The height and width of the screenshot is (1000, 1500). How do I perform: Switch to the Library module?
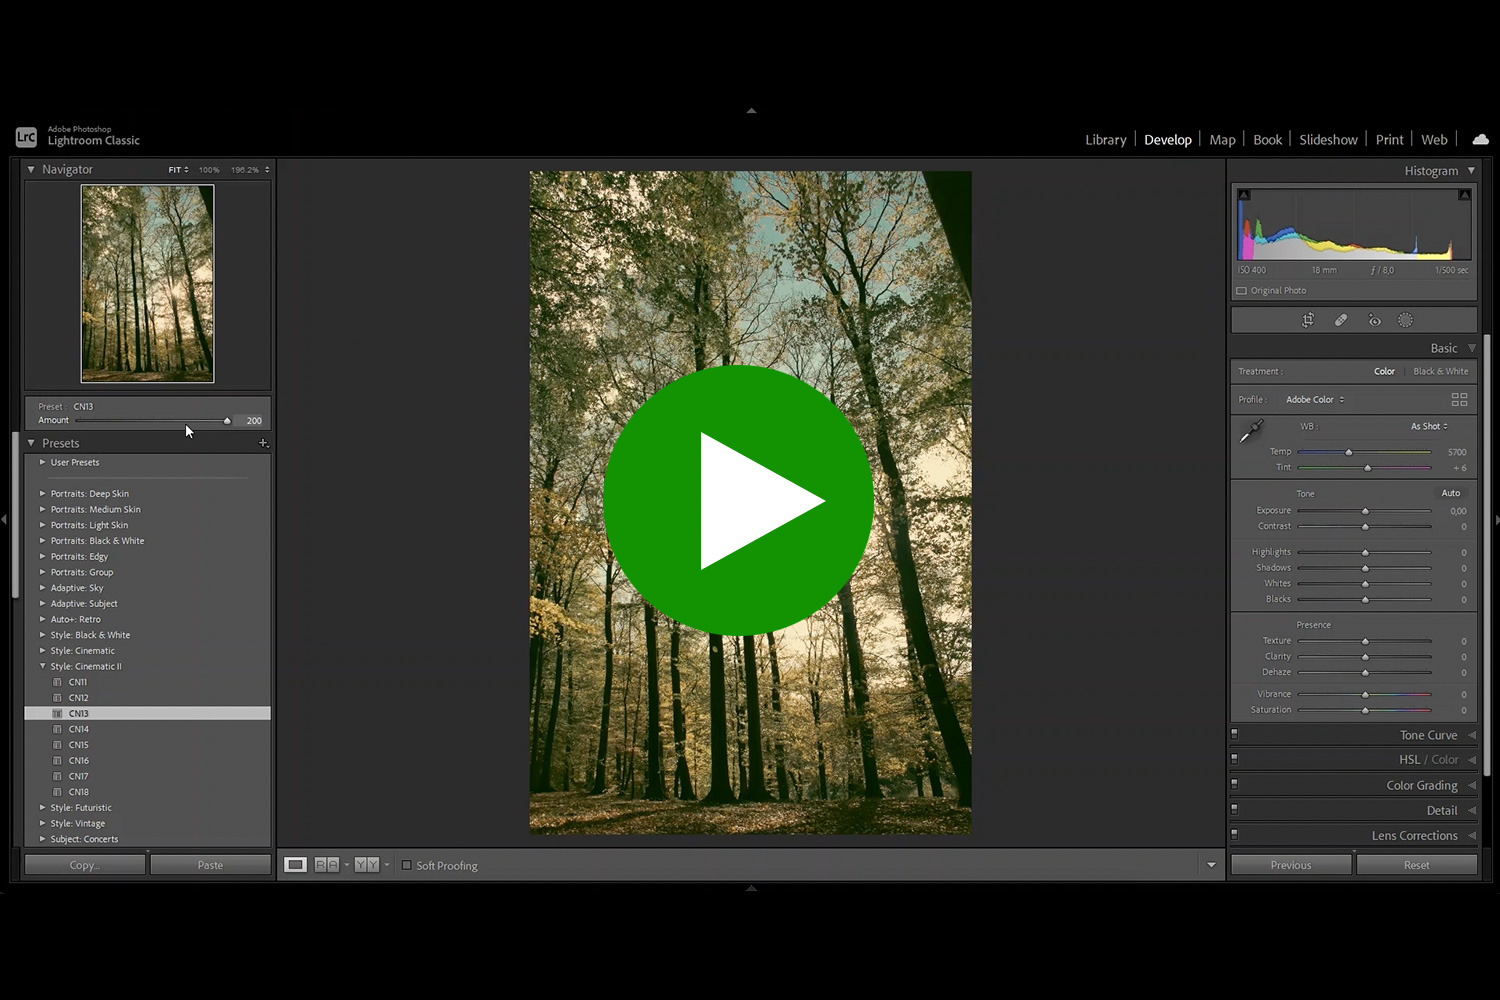1105,140
